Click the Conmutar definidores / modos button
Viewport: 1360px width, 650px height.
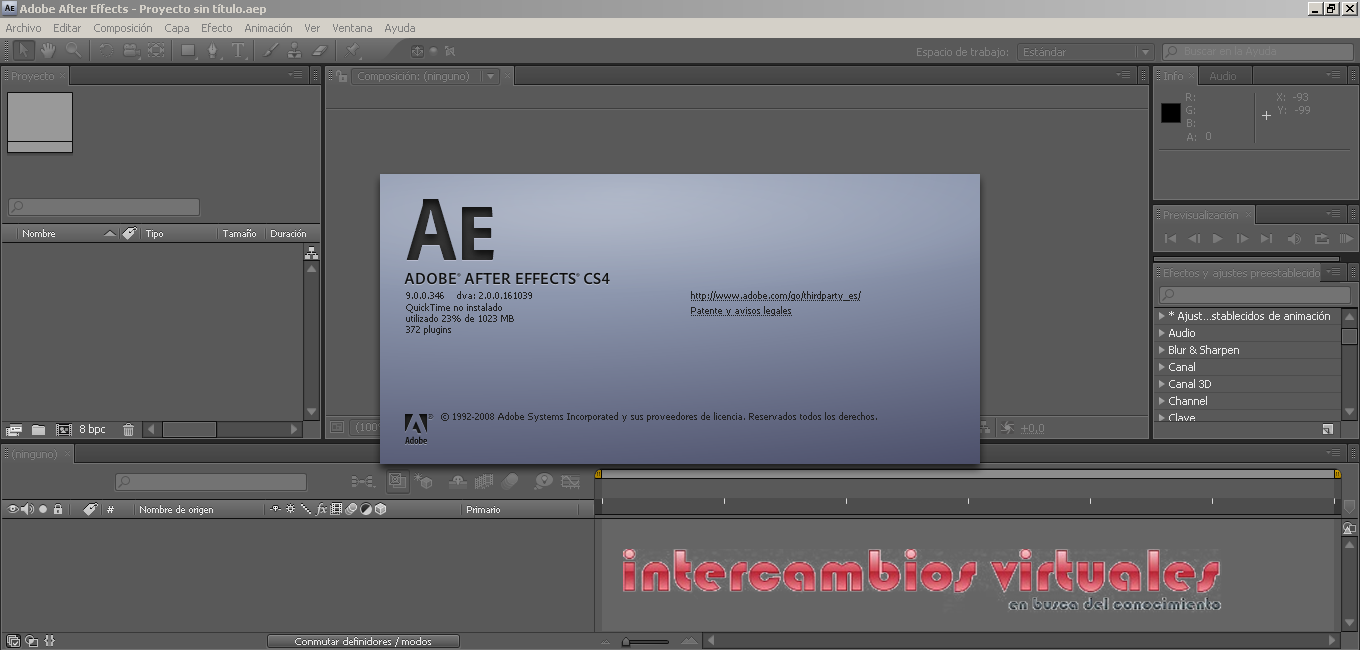click(x=363, y=641)
